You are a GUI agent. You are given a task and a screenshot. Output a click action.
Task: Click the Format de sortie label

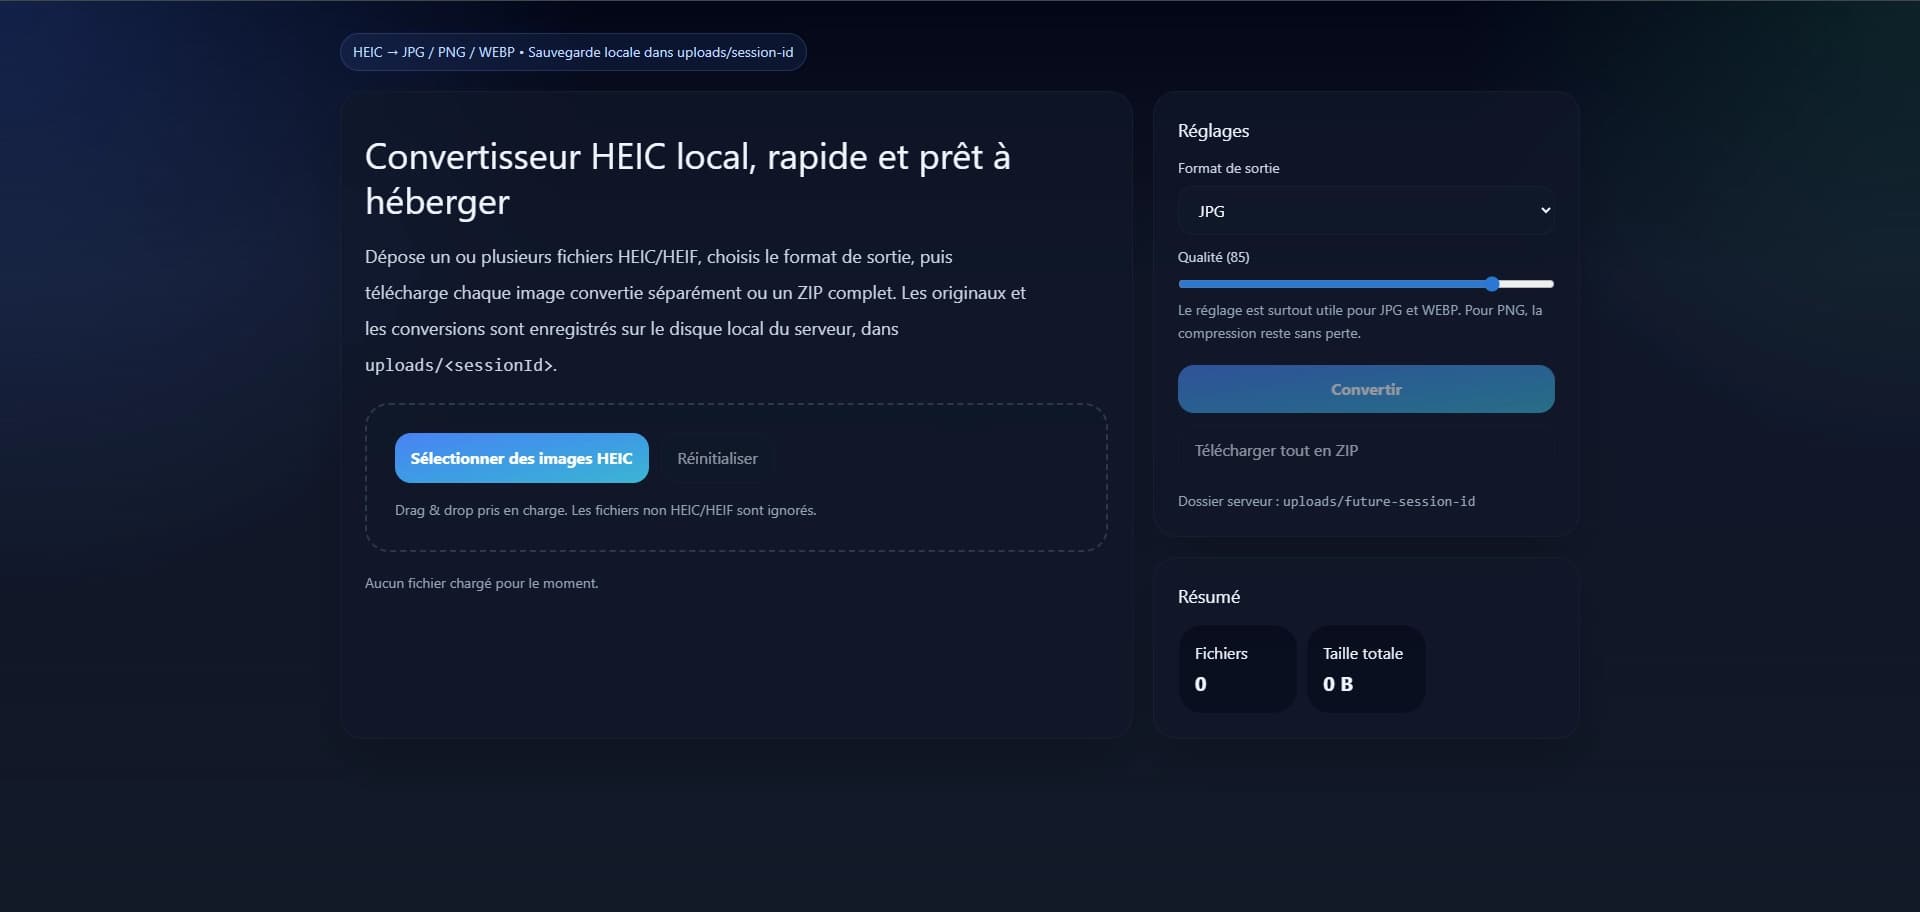point(1228,168)
